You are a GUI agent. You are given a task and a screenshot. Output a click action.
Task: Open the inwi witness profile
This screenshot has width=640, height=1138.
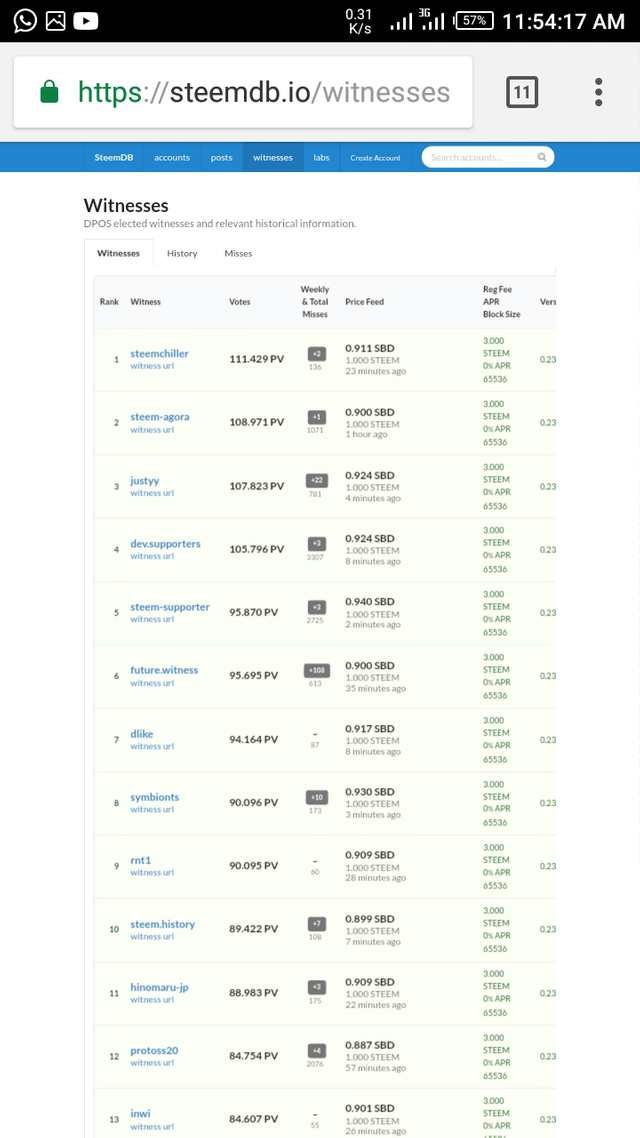click(x=141, y=1113)
